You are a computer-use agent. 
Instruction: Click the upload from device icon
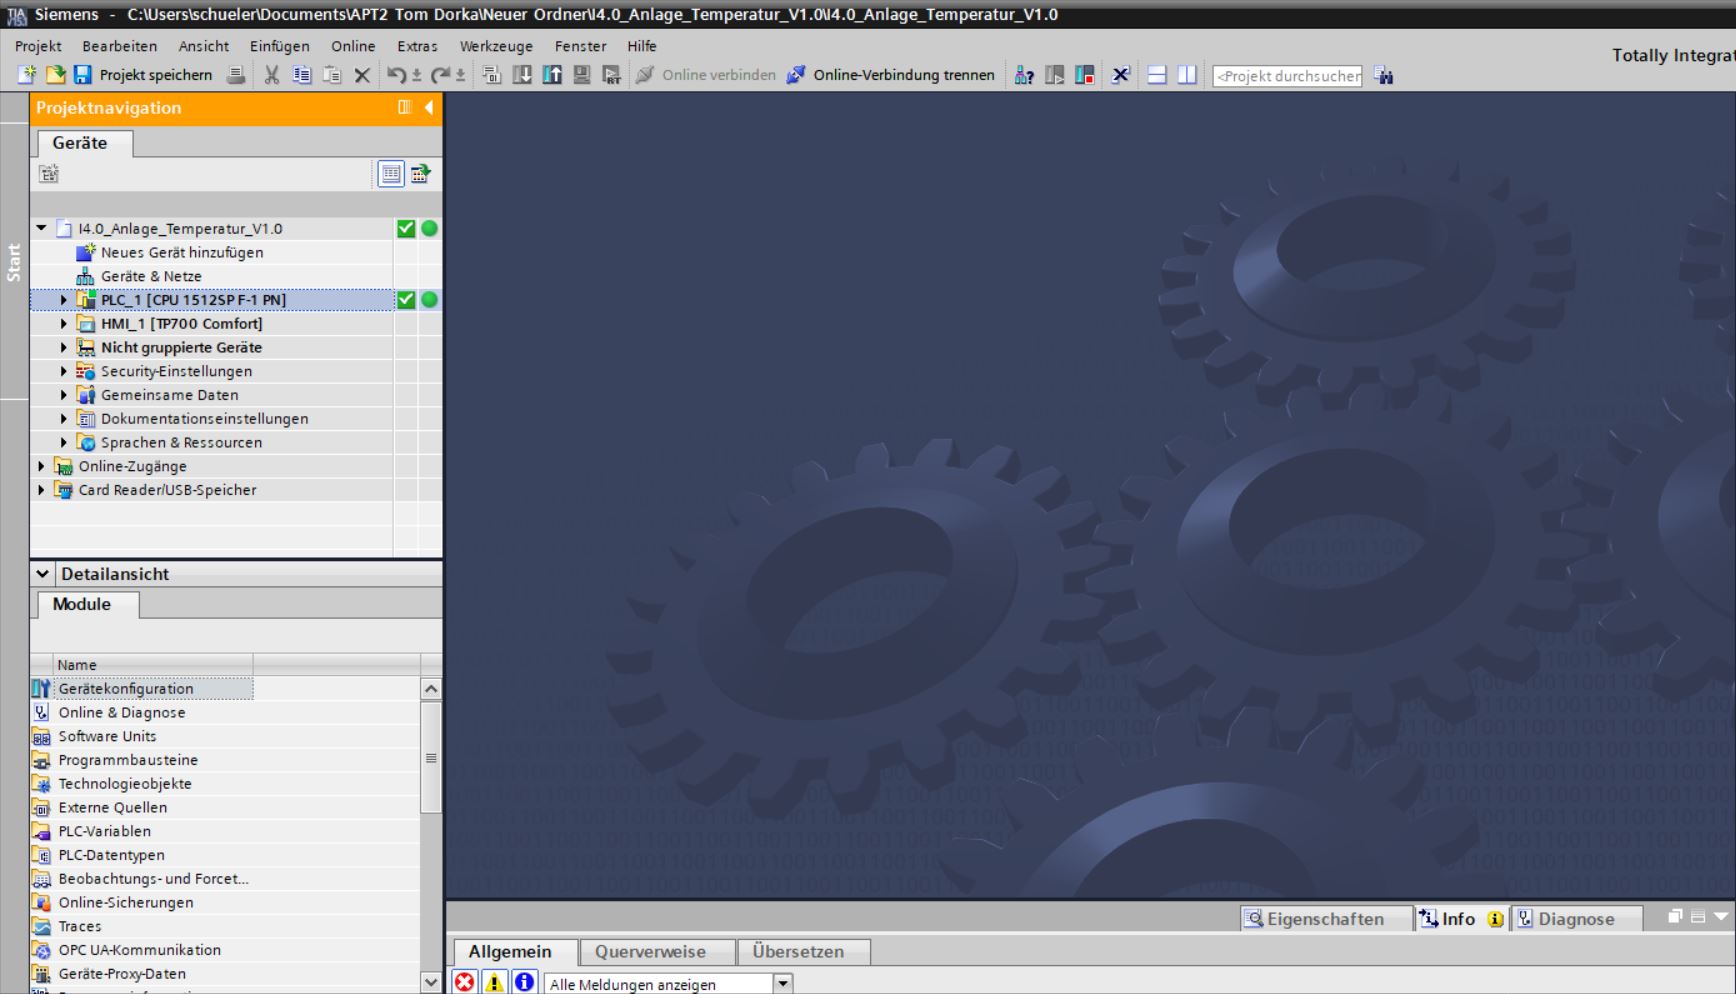coord(552,75)
